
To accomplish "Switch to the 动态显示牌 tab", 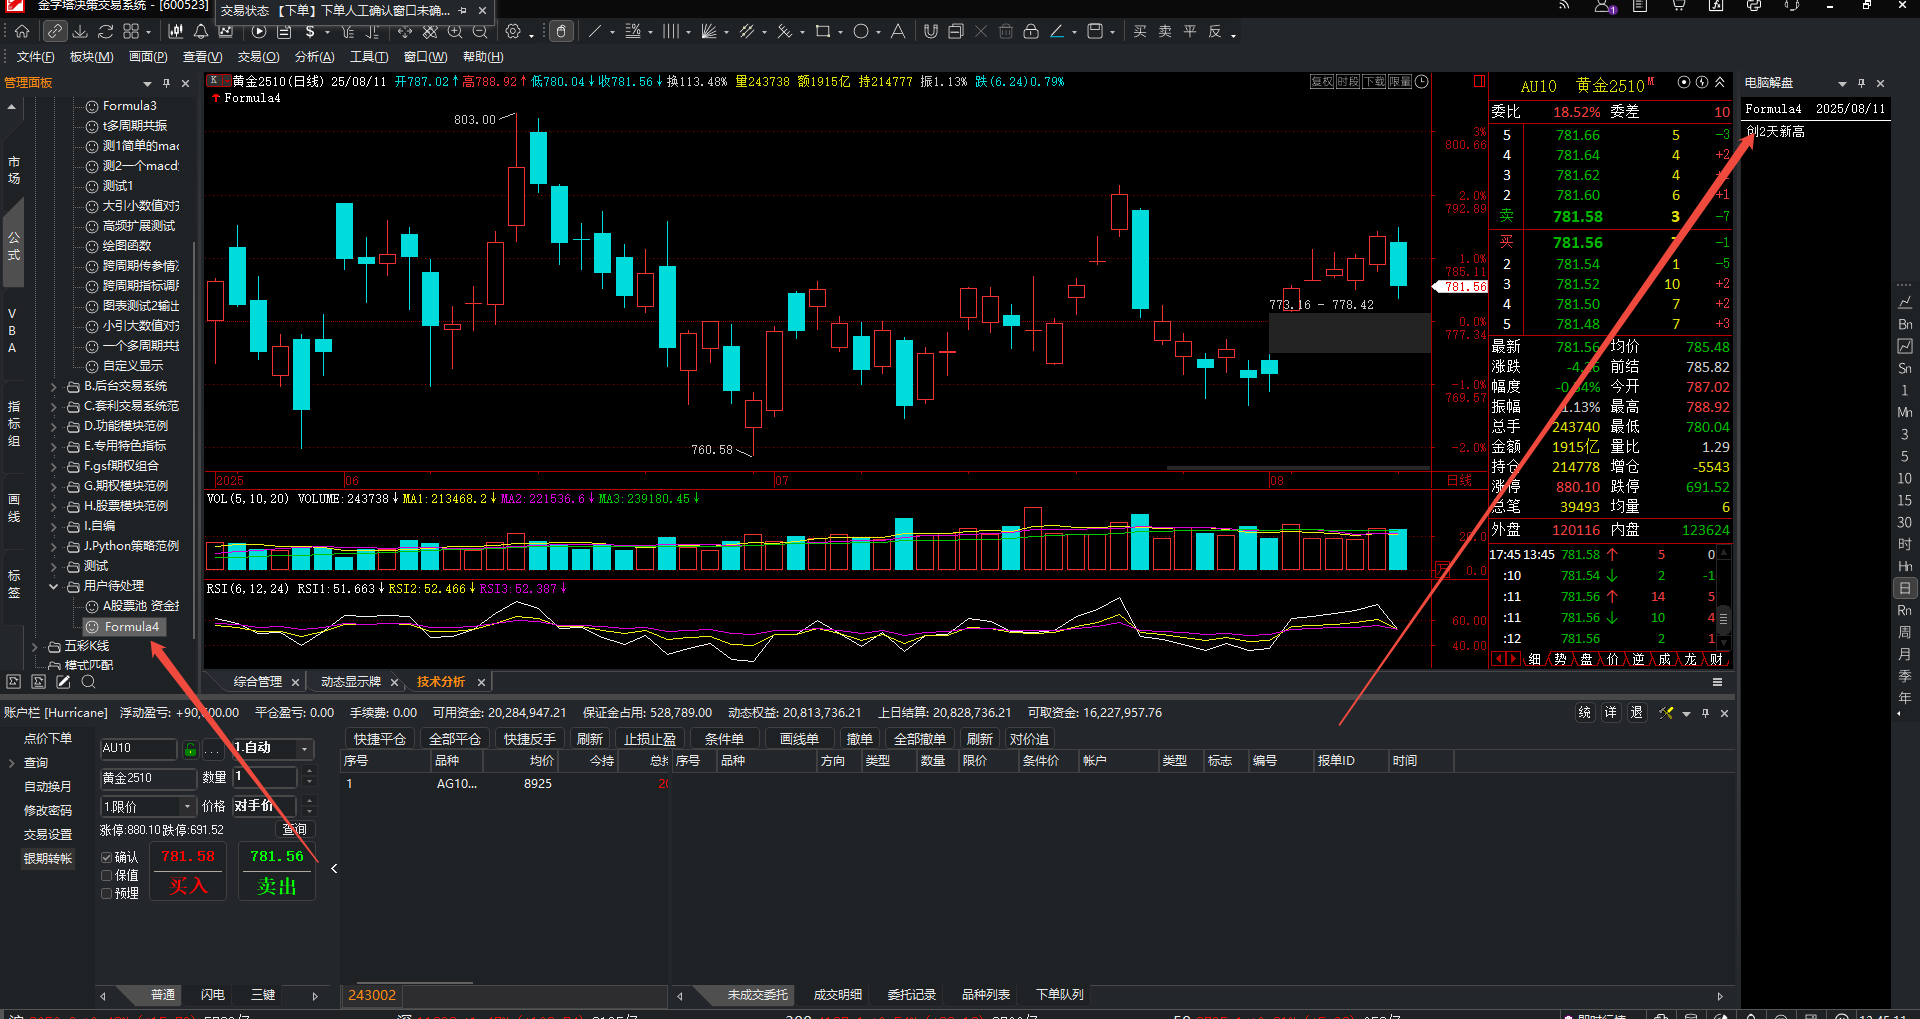I will point(351,682).
